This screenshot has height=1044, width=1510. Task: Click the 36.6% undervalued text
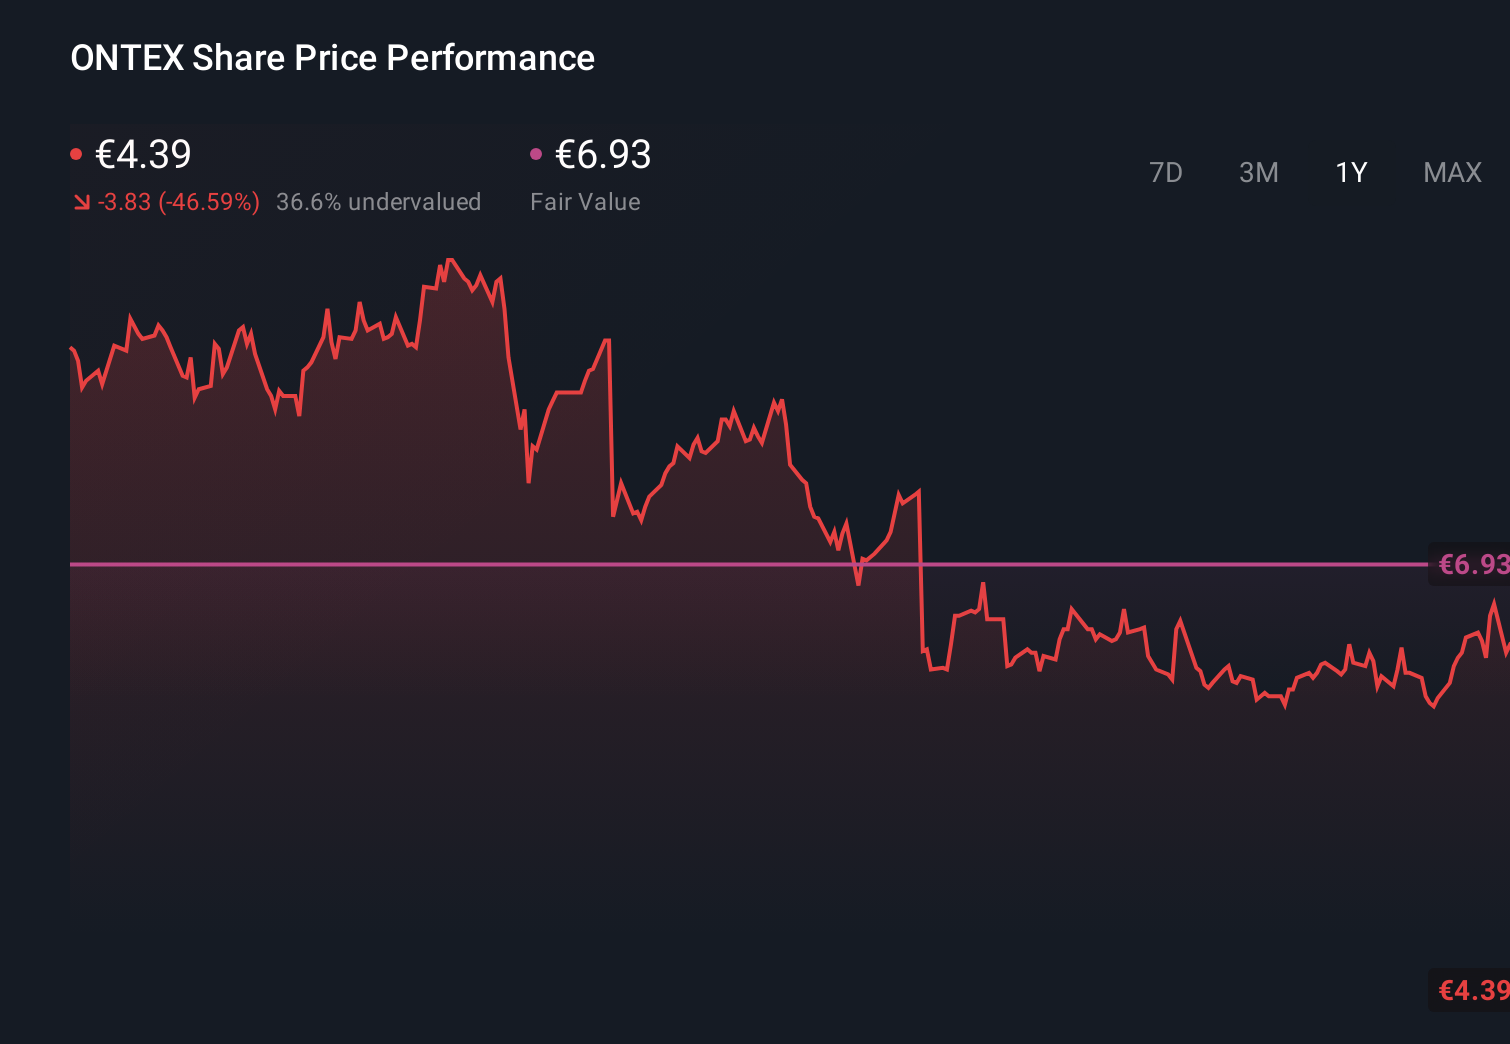[379, 201]
